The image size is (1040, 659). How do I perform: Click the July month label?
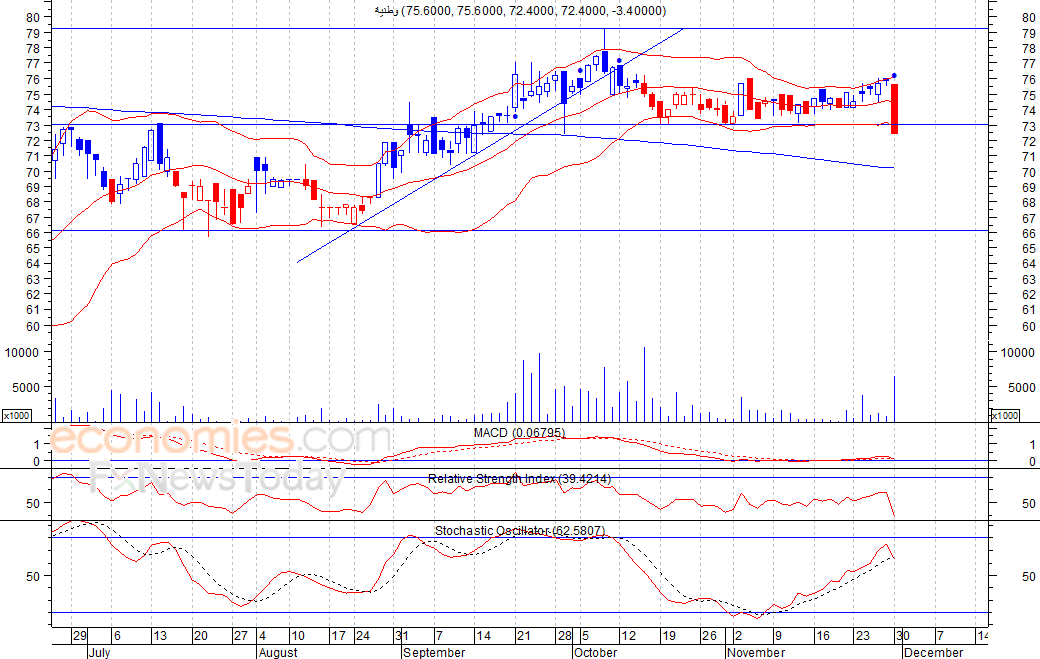click(x=99, y=652)
